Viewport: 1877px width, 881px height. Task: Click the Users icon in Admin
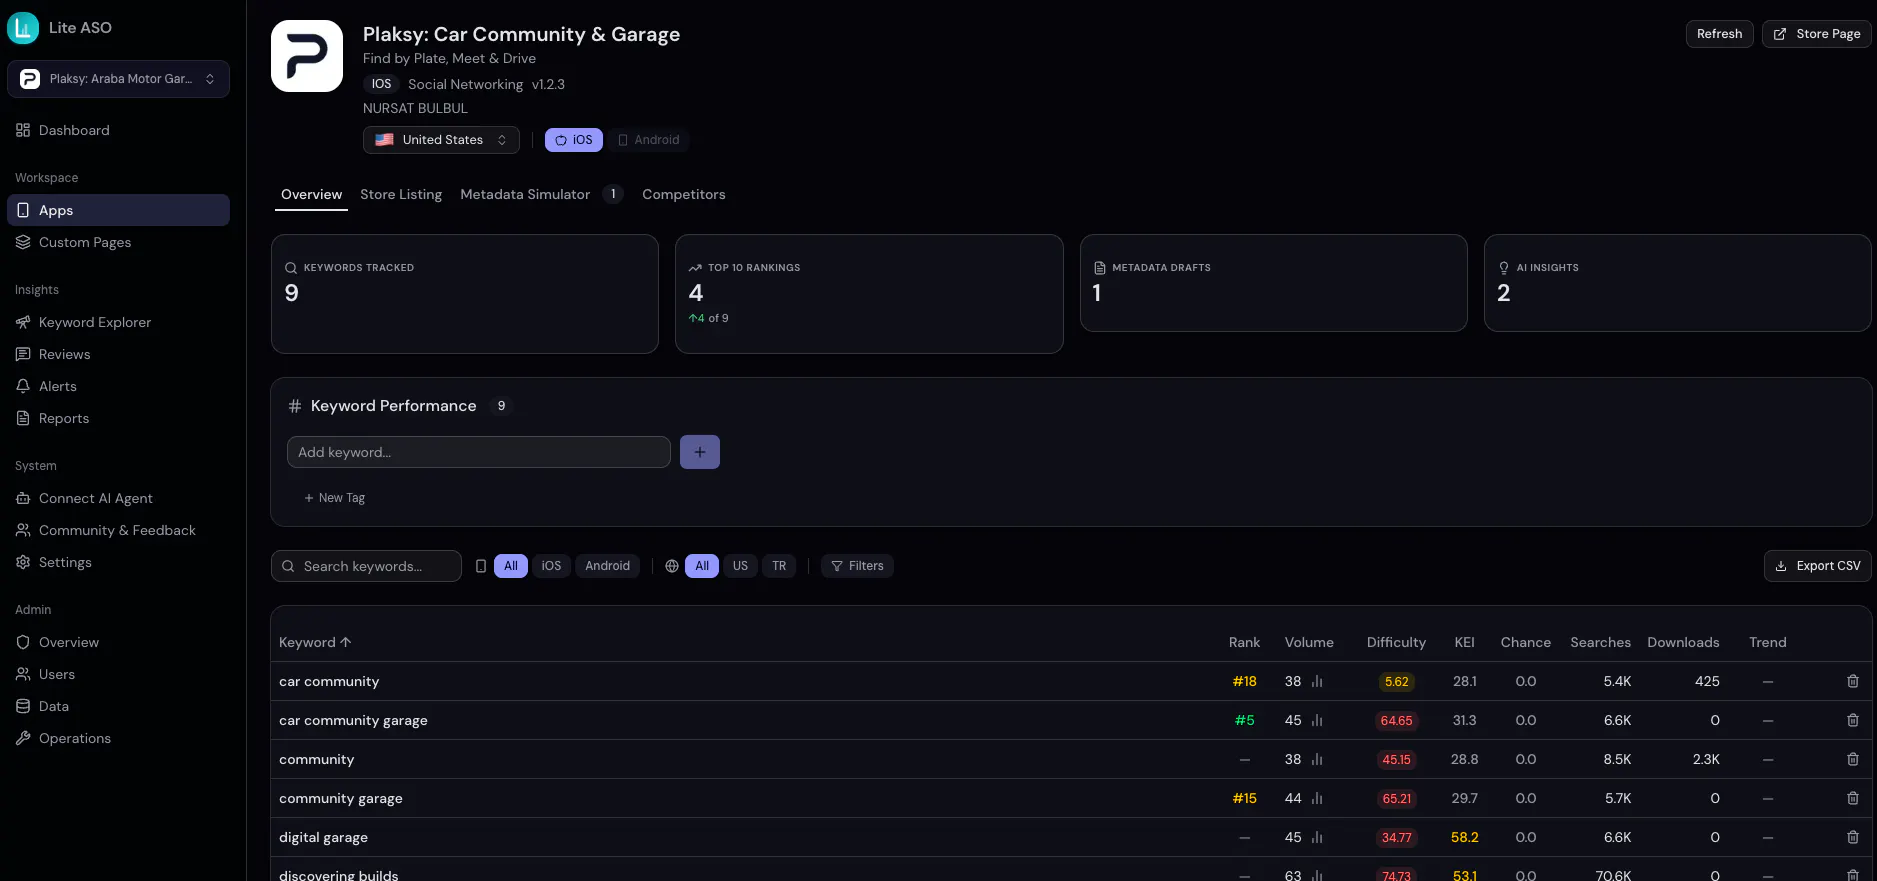coord(23,674)
